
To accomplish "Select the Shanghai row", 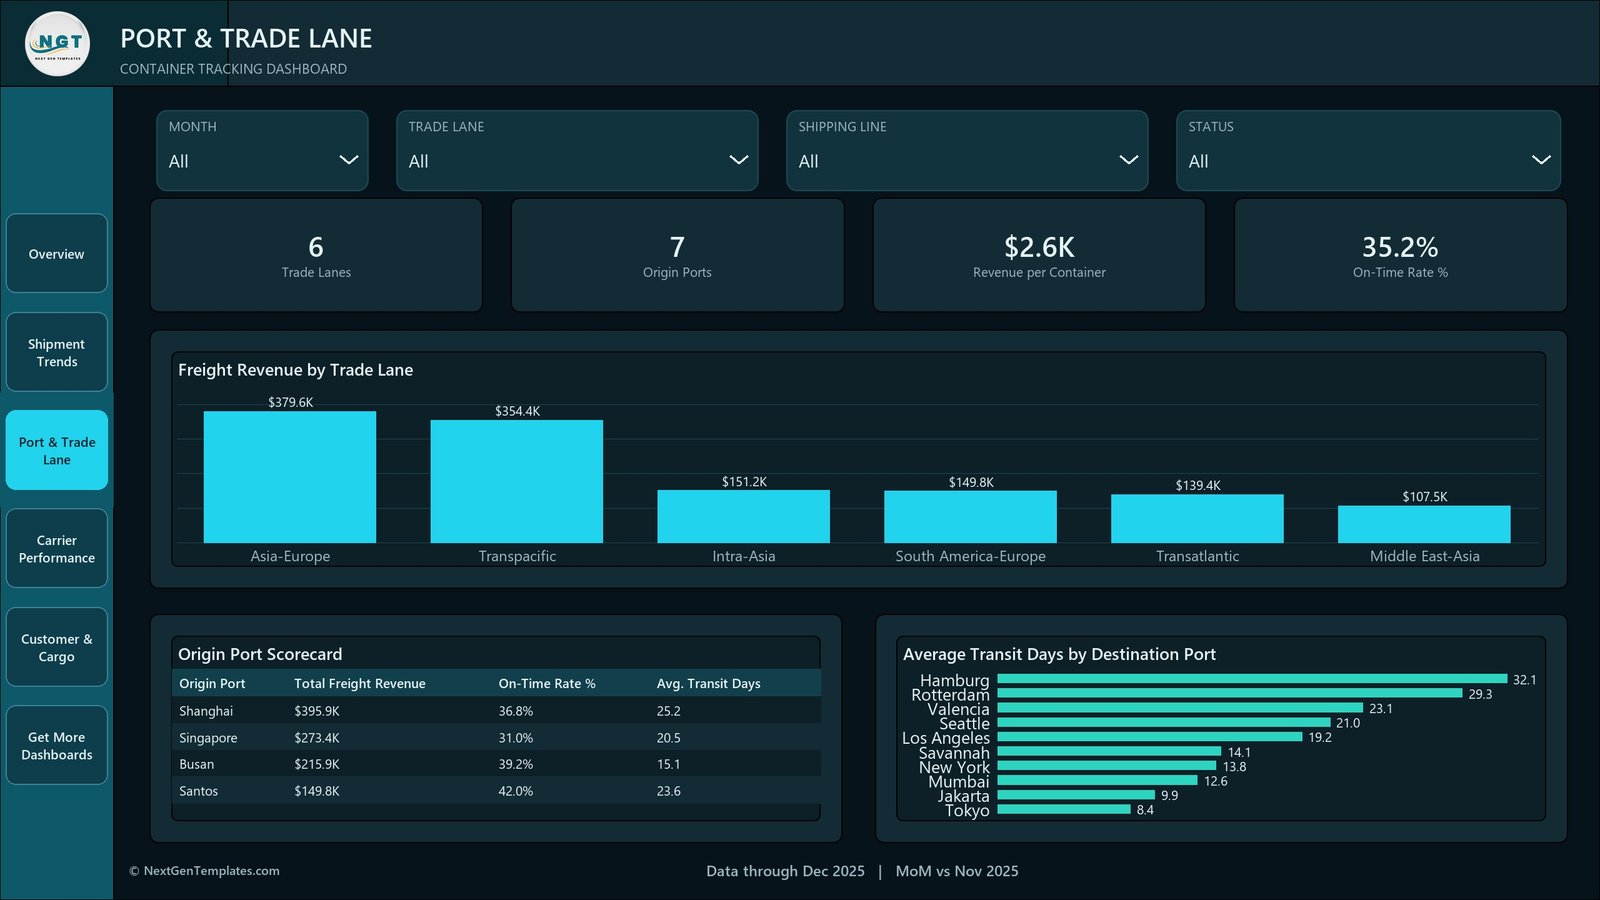I will (x=496, y=711).
